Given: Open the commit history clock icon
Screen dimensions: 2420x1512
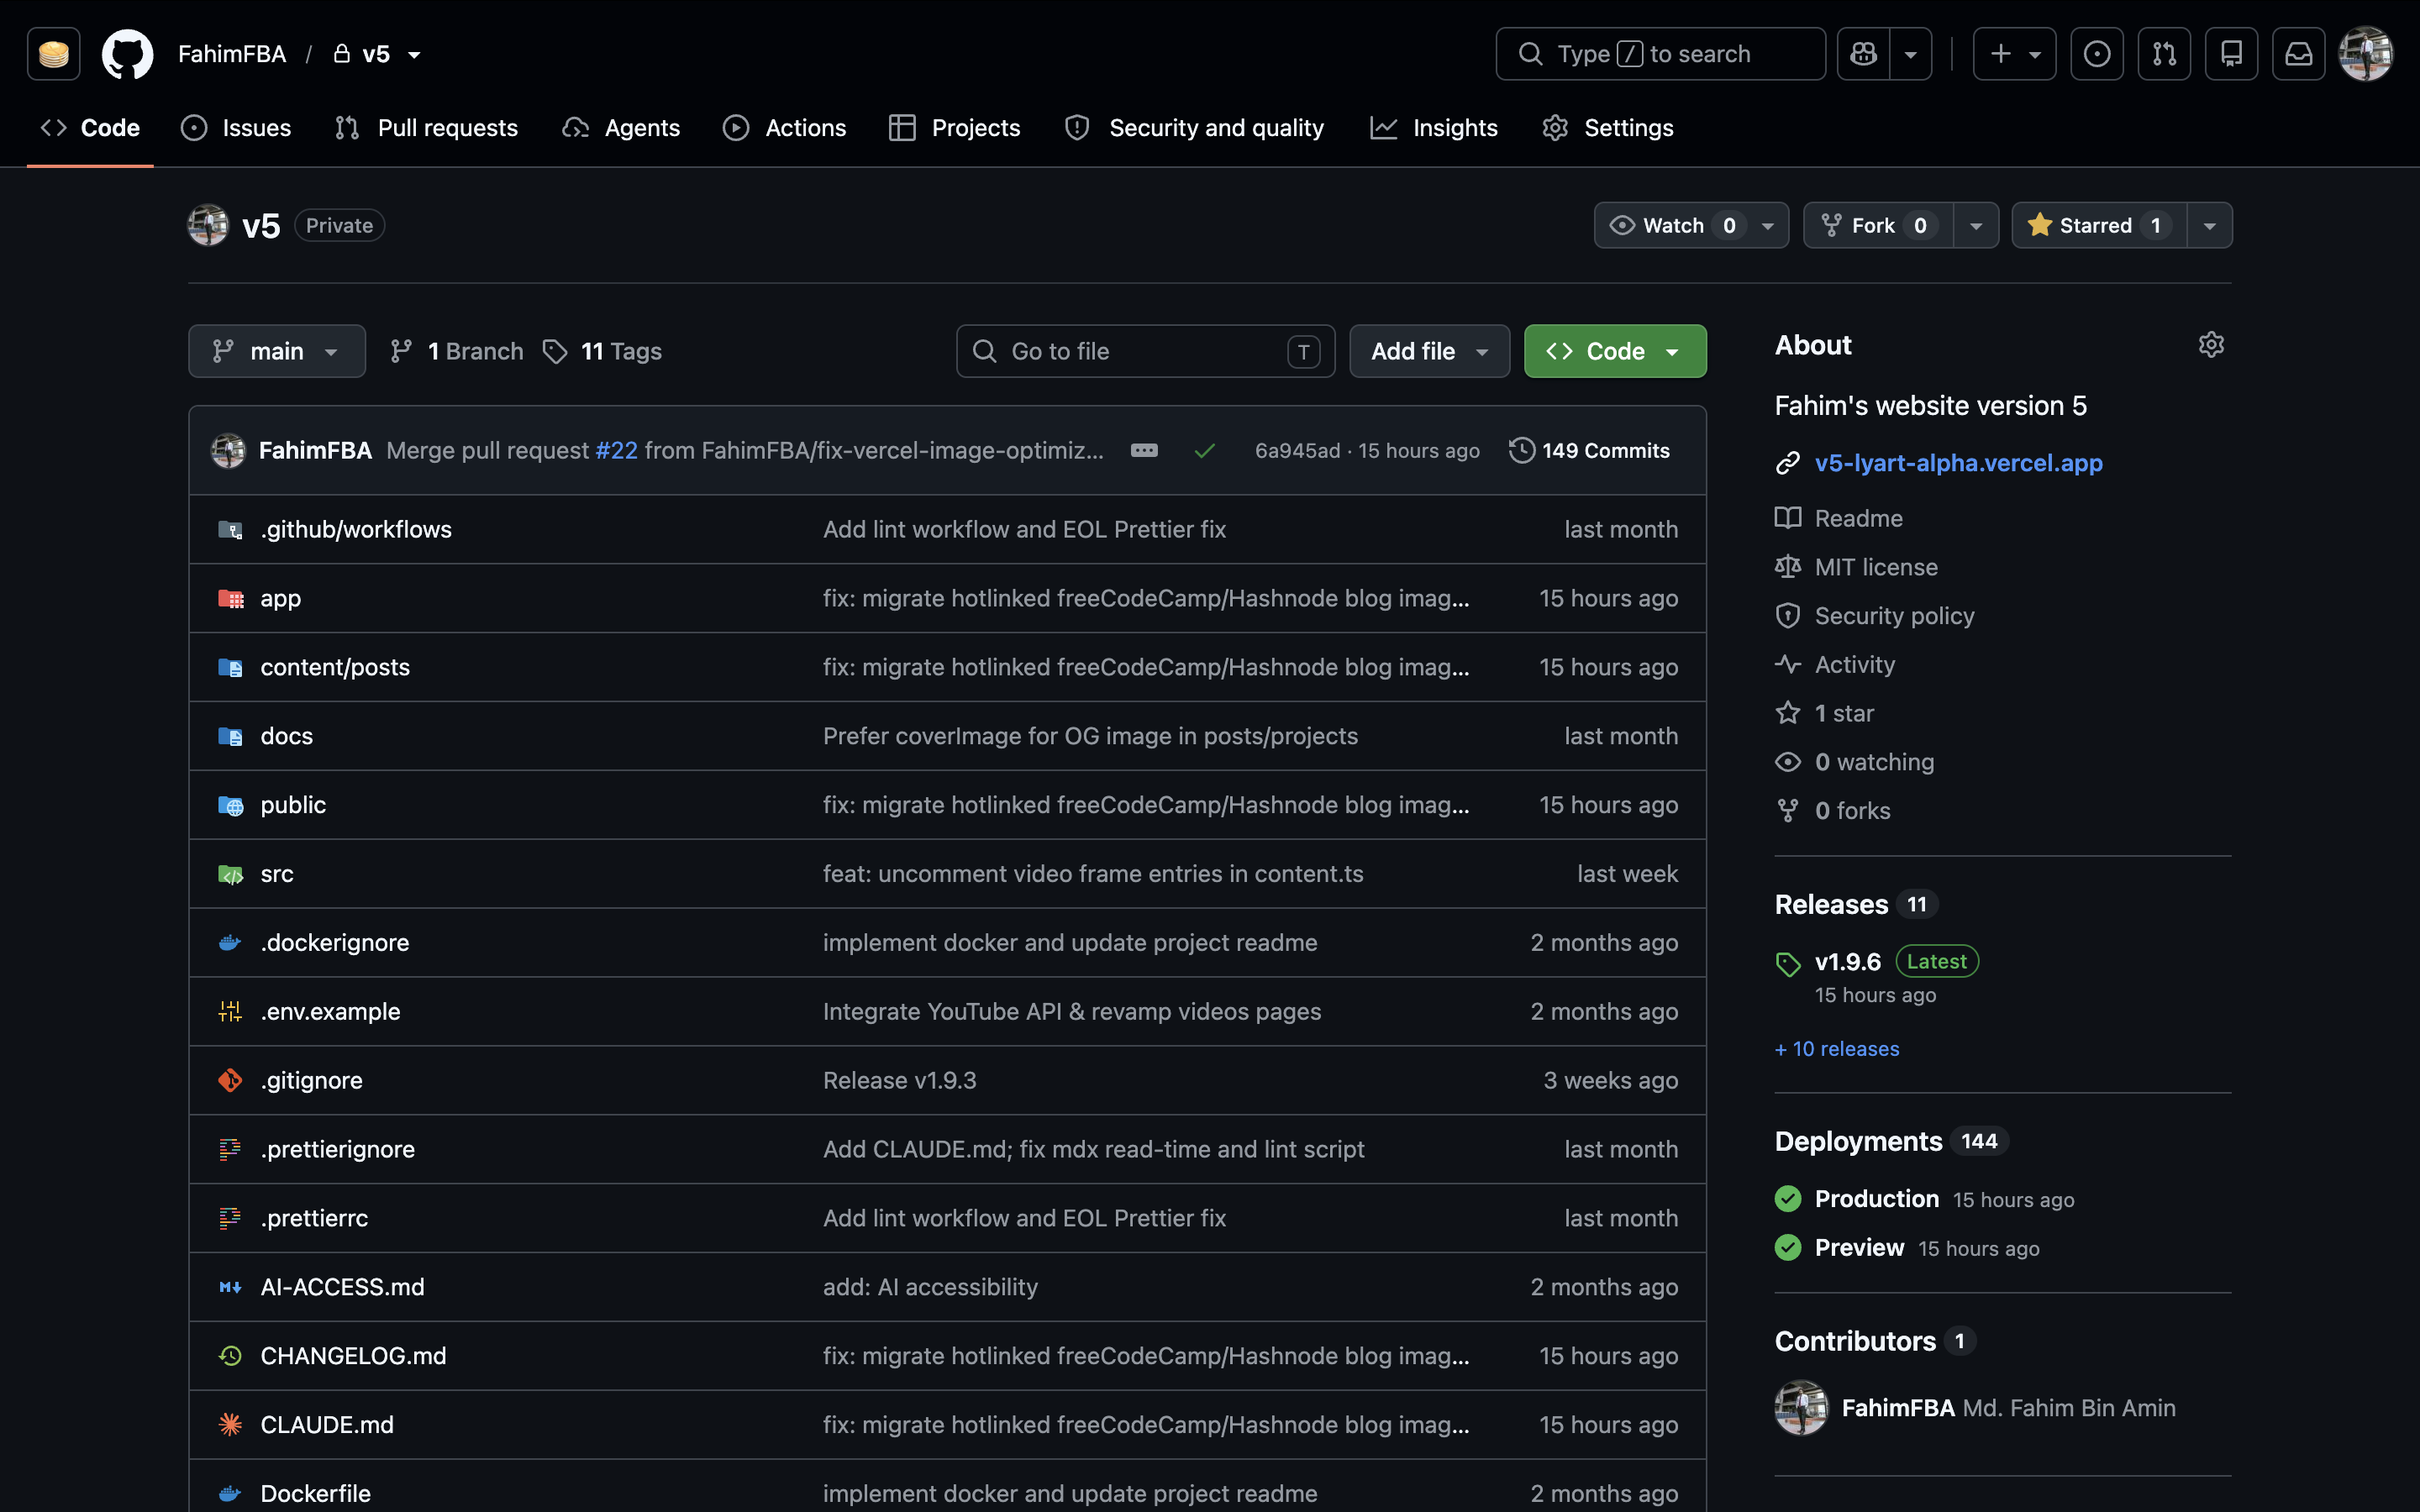Looking at the screenshot, I should 1521,451.
